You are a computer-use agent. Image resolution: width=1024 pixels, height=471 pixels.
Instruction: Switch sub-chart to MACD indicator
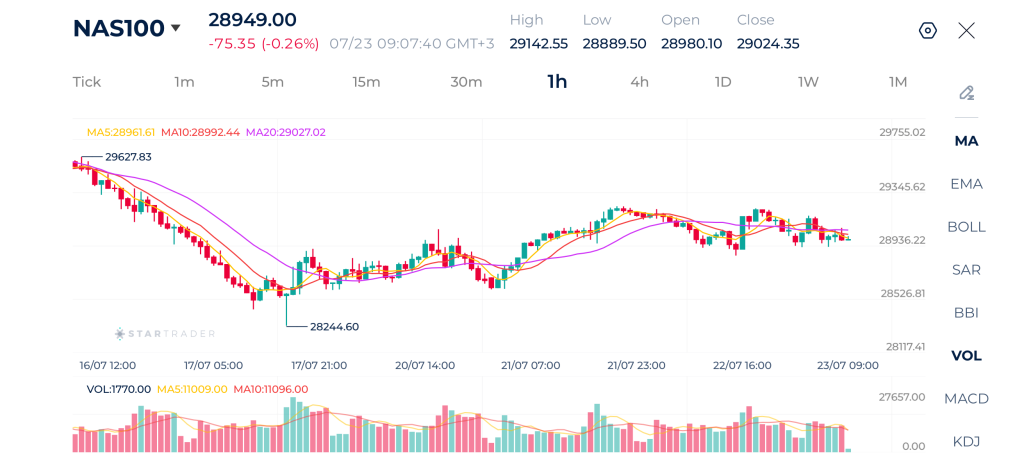967,398
